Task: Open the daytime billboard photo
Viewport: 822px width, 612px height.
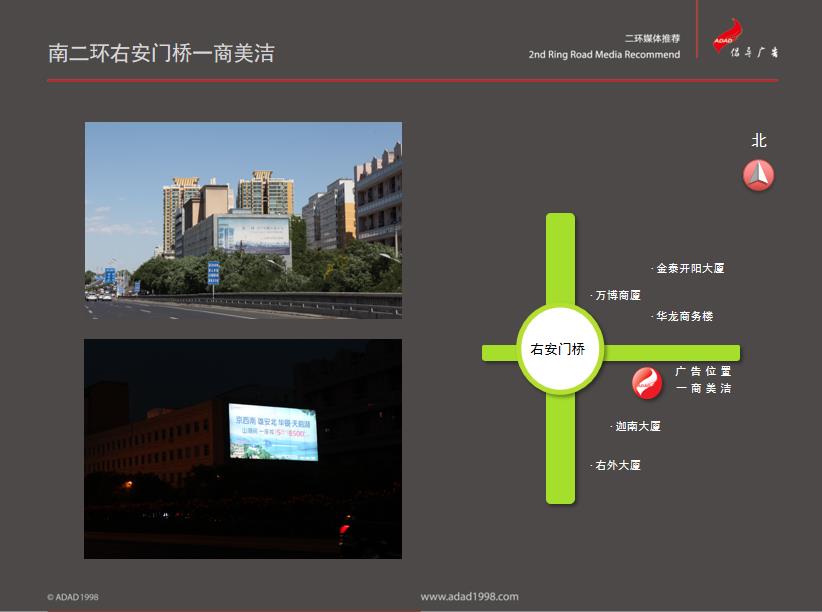Action: coord(243,220)
